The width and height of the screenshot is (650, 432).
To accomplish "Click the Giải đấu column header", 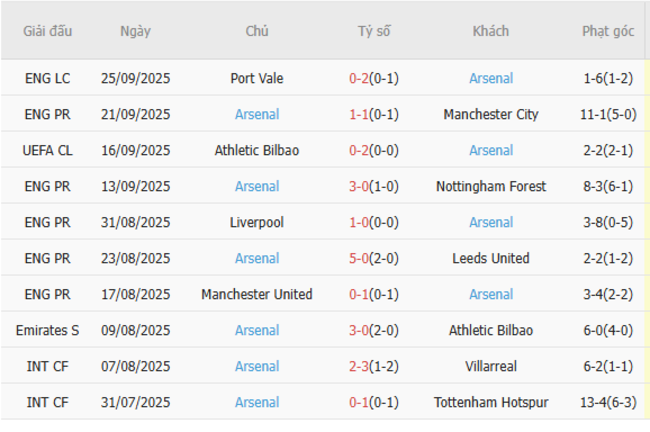I will pyautogui.click(x=48, y=31).
